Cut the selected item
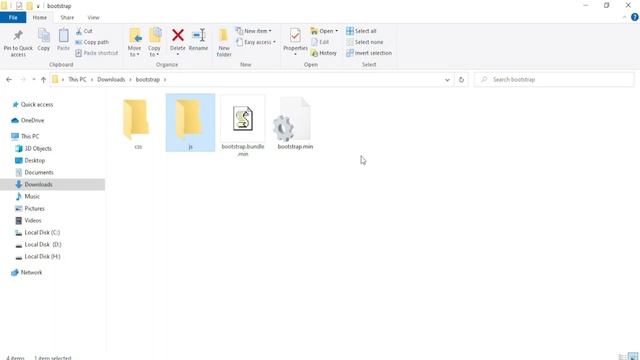This screenshot has height=360, width=640. [84, 31]
